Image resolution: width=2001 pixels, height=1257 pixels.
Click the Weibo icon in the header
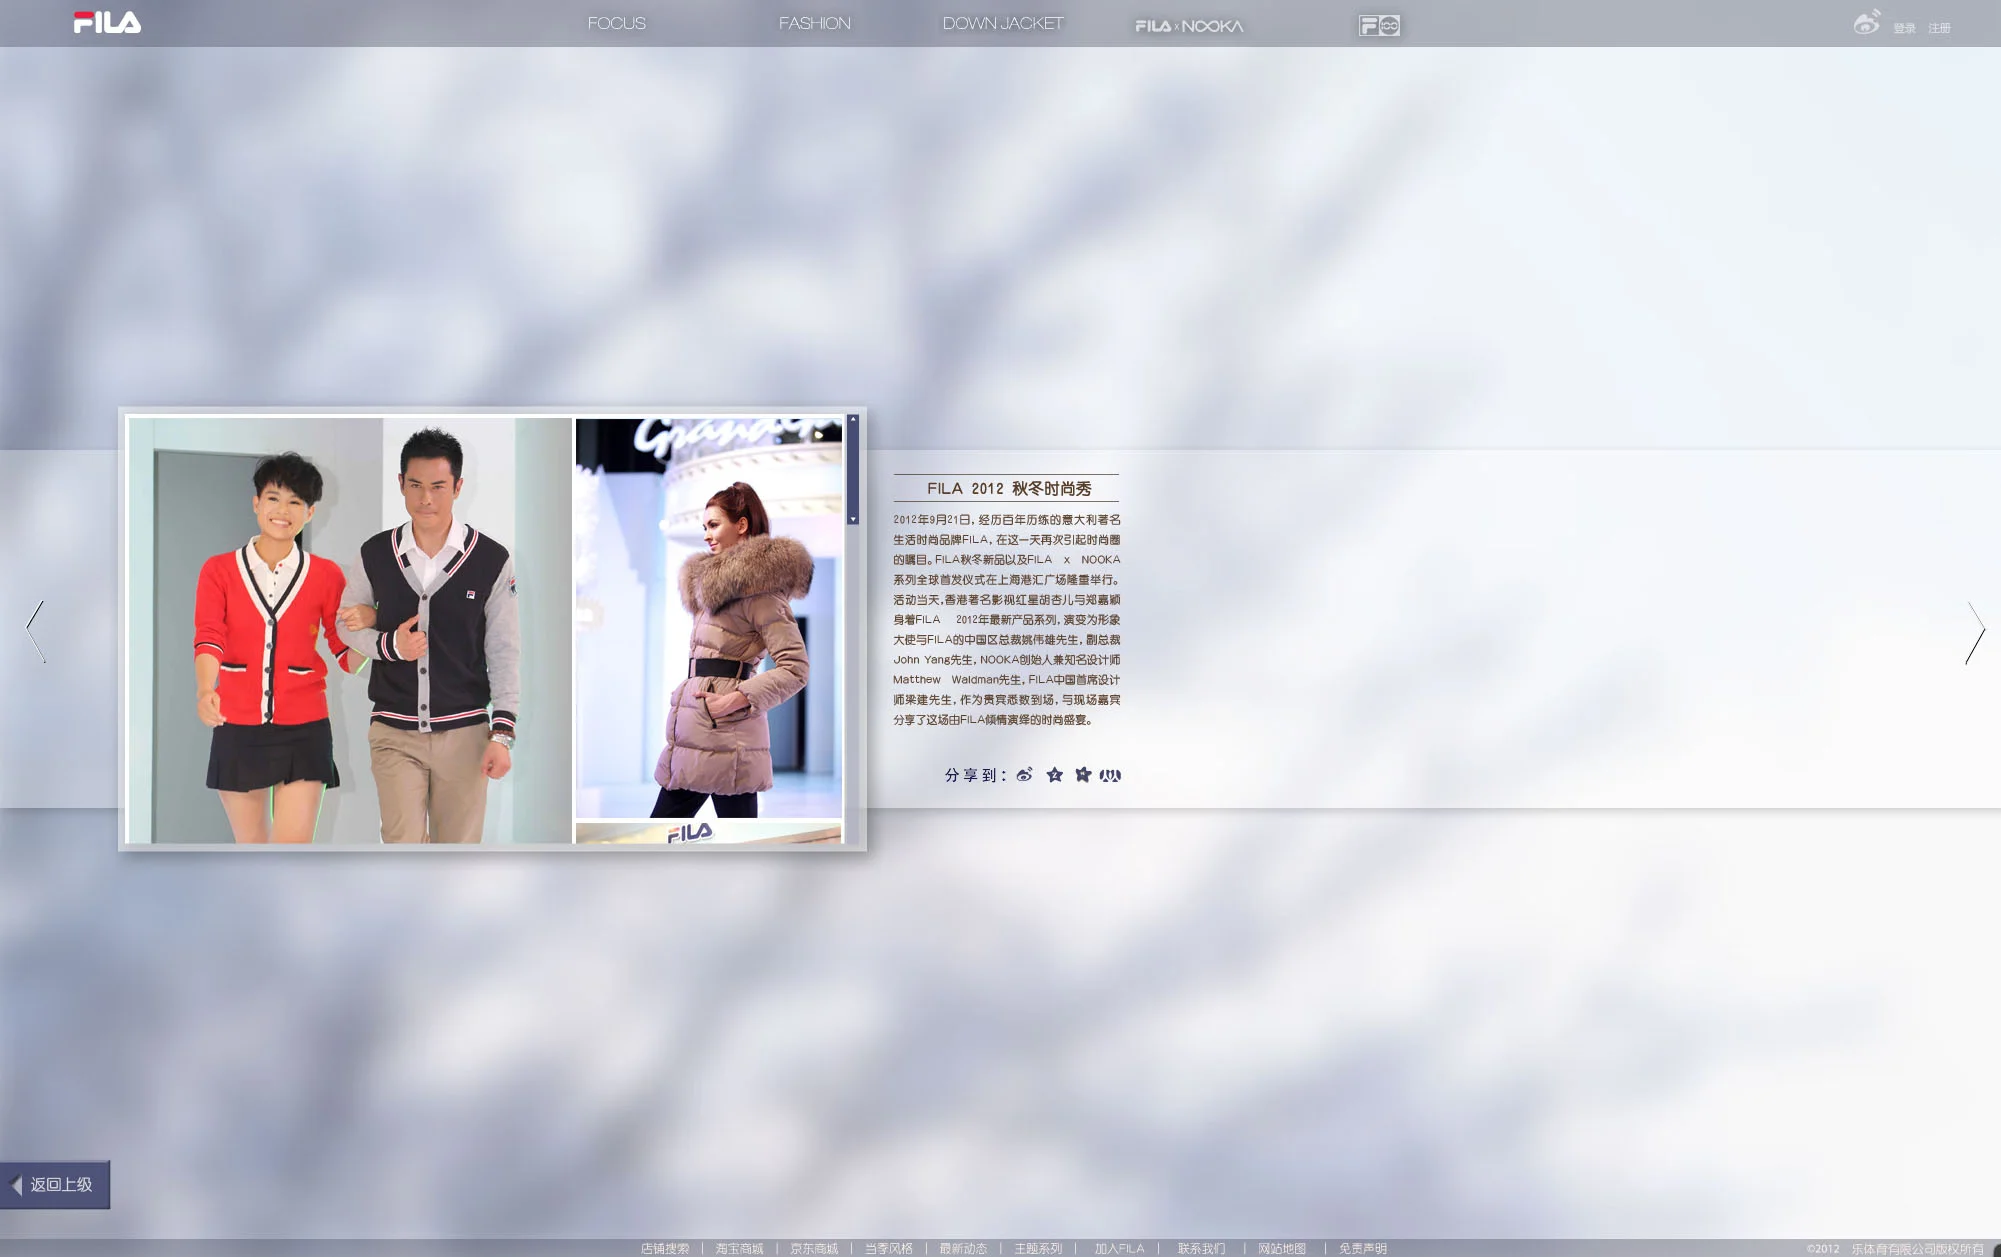click(1866, 22)
